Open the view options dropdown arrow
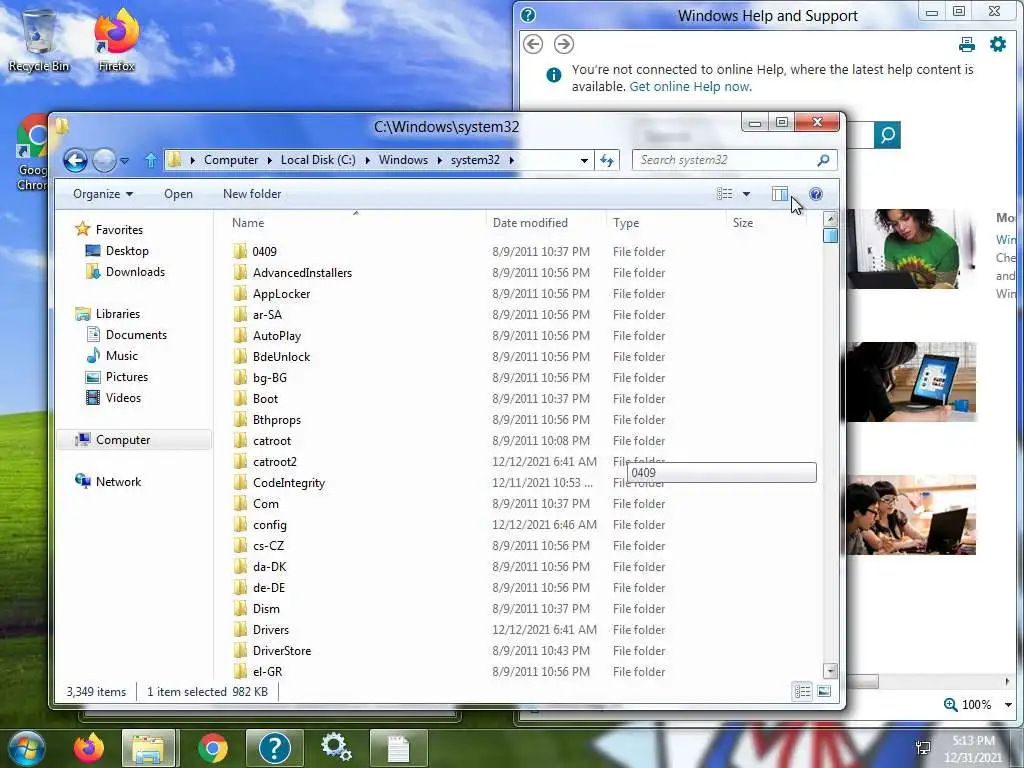The width and height of the screenshot is (1024, 768). click(746, 194)
